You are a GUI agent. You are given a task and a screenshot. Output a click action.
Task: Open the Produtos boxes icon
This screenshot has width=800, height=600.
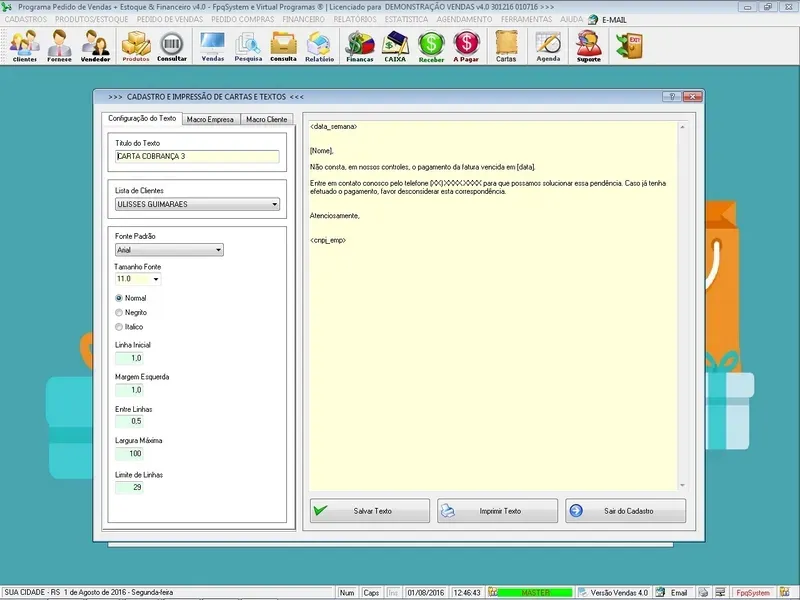coord(136,45)
